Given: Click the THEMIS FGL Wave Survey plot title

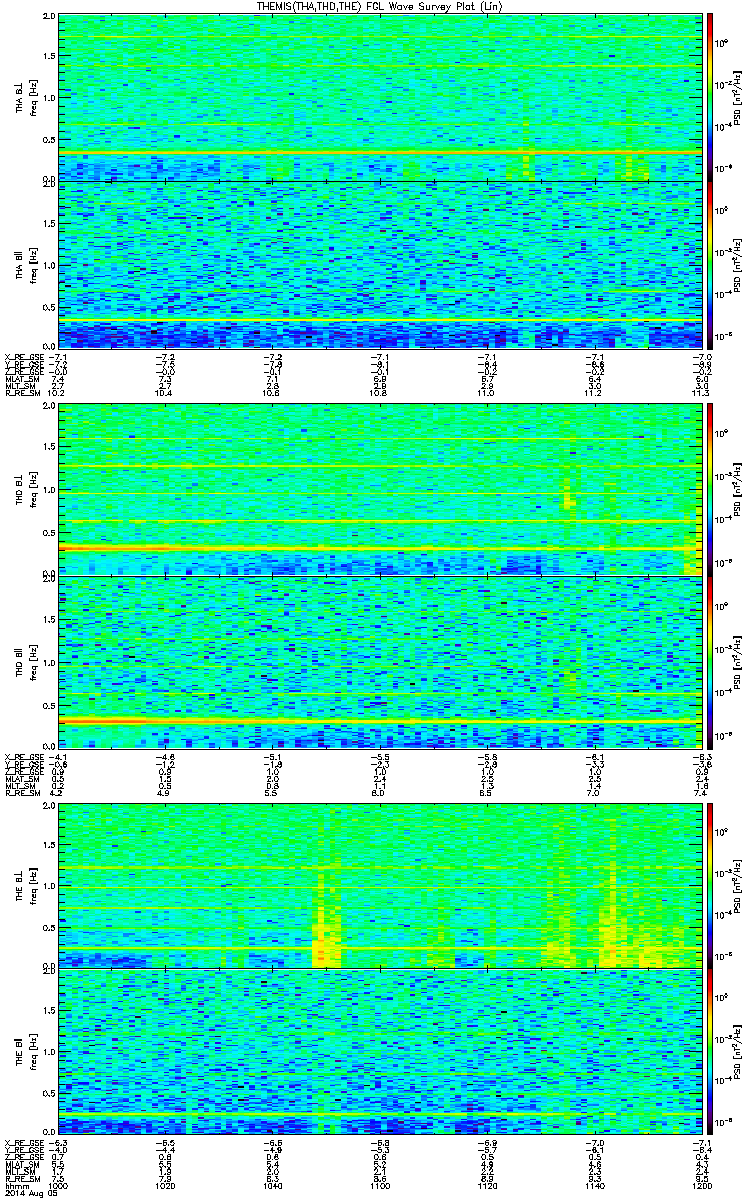Looking at the screenshot, I should (375, 7).
